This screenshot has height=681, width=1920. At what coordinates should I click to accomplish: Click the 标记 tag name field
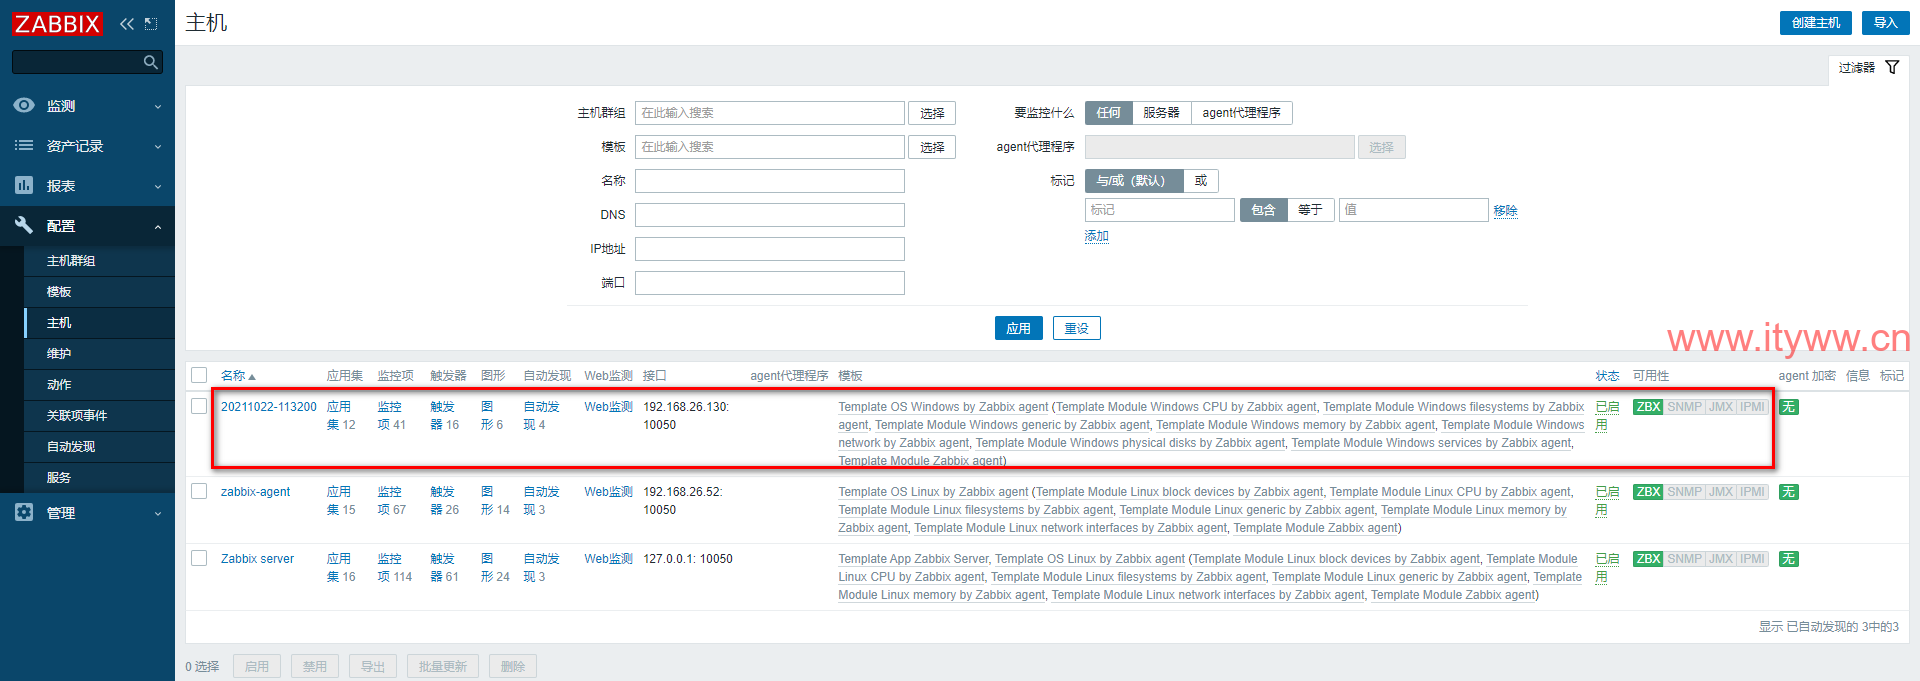click(x=1160, y=210)
